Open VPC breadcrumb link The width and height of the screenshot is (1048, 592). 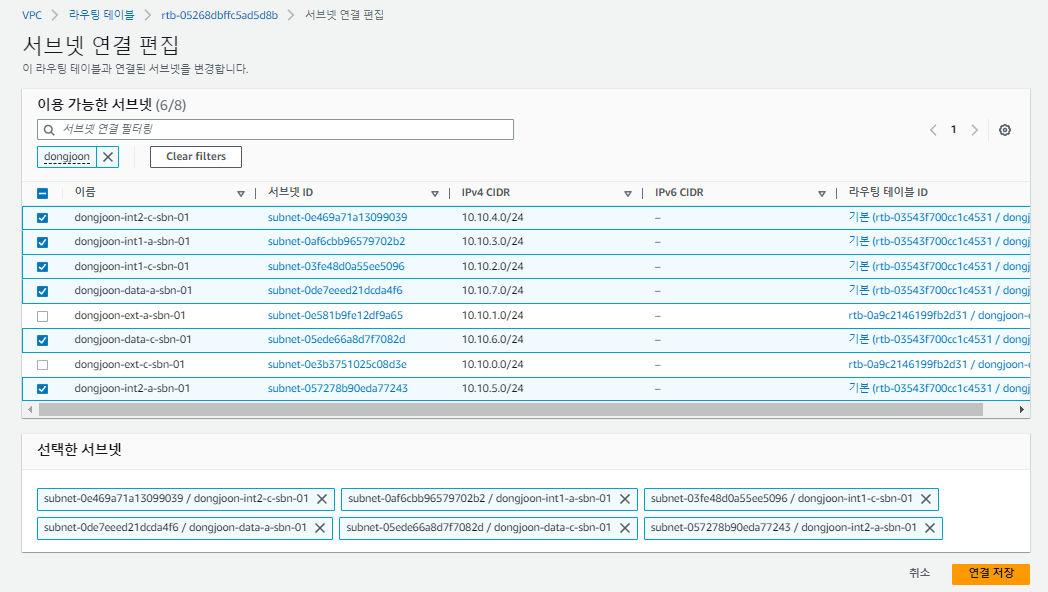(x=31, y=15)
